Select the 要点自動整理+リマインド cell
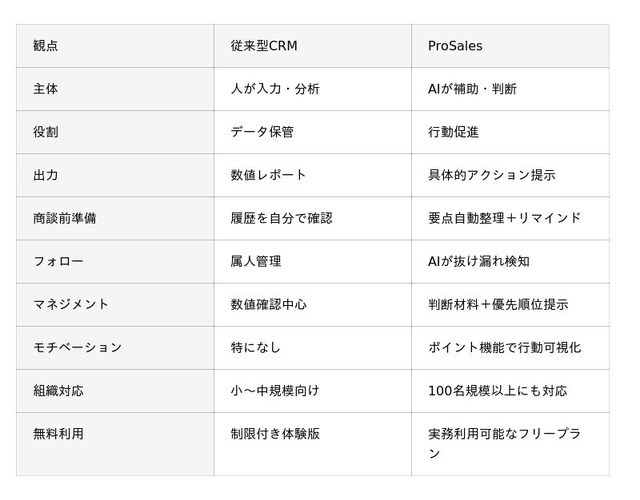The width and height of the screenshot is (640, 500). [504, 218]
